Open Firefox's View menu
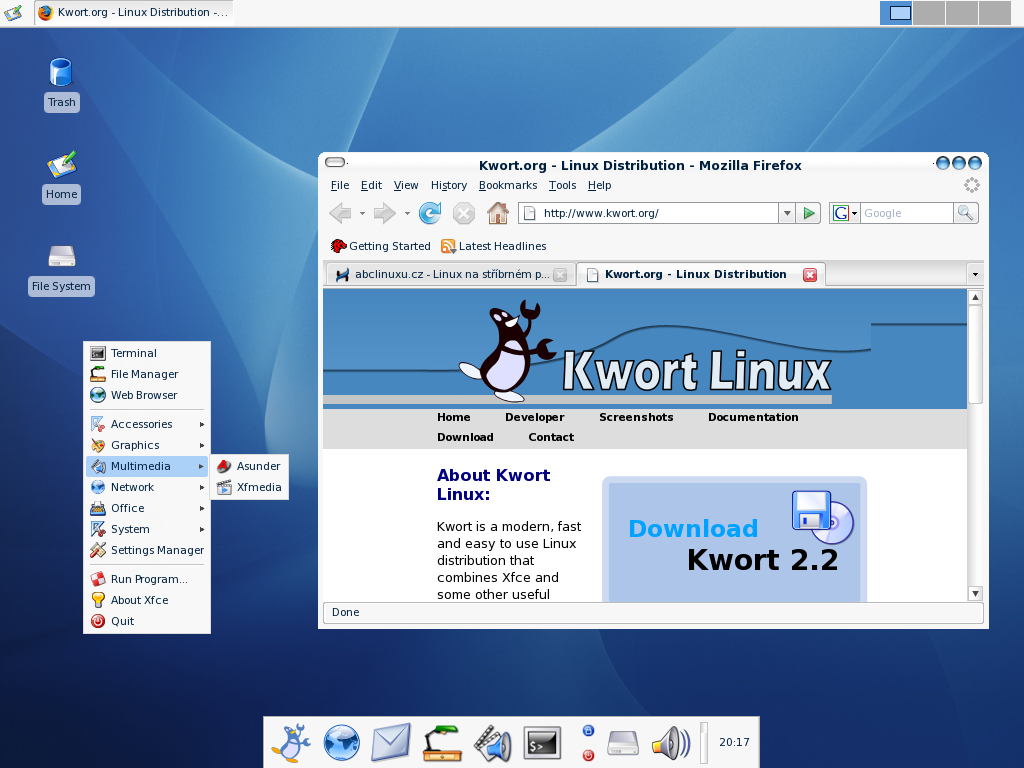Viewport: 1024px width, 768px height. pyautogui.click(x=406, y=185)
